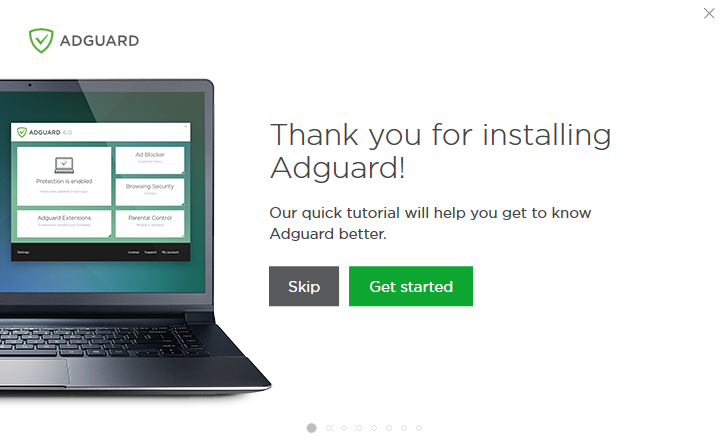Jump to the third tutorial page dot

point(344,428)
